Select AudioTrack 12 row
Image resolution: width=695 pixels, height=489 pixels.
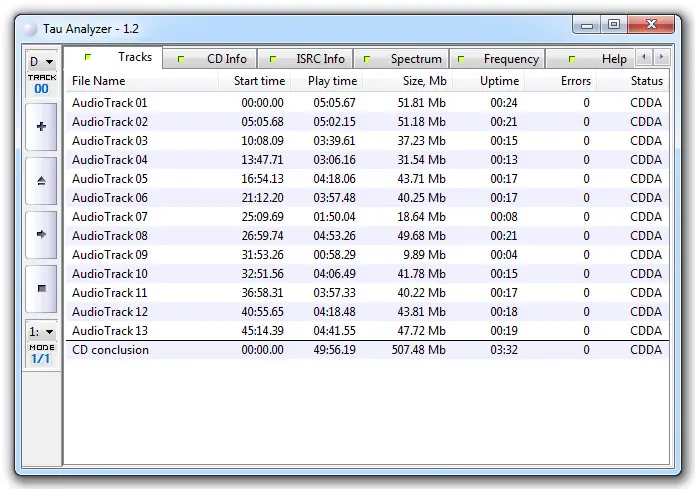(367, 312)
